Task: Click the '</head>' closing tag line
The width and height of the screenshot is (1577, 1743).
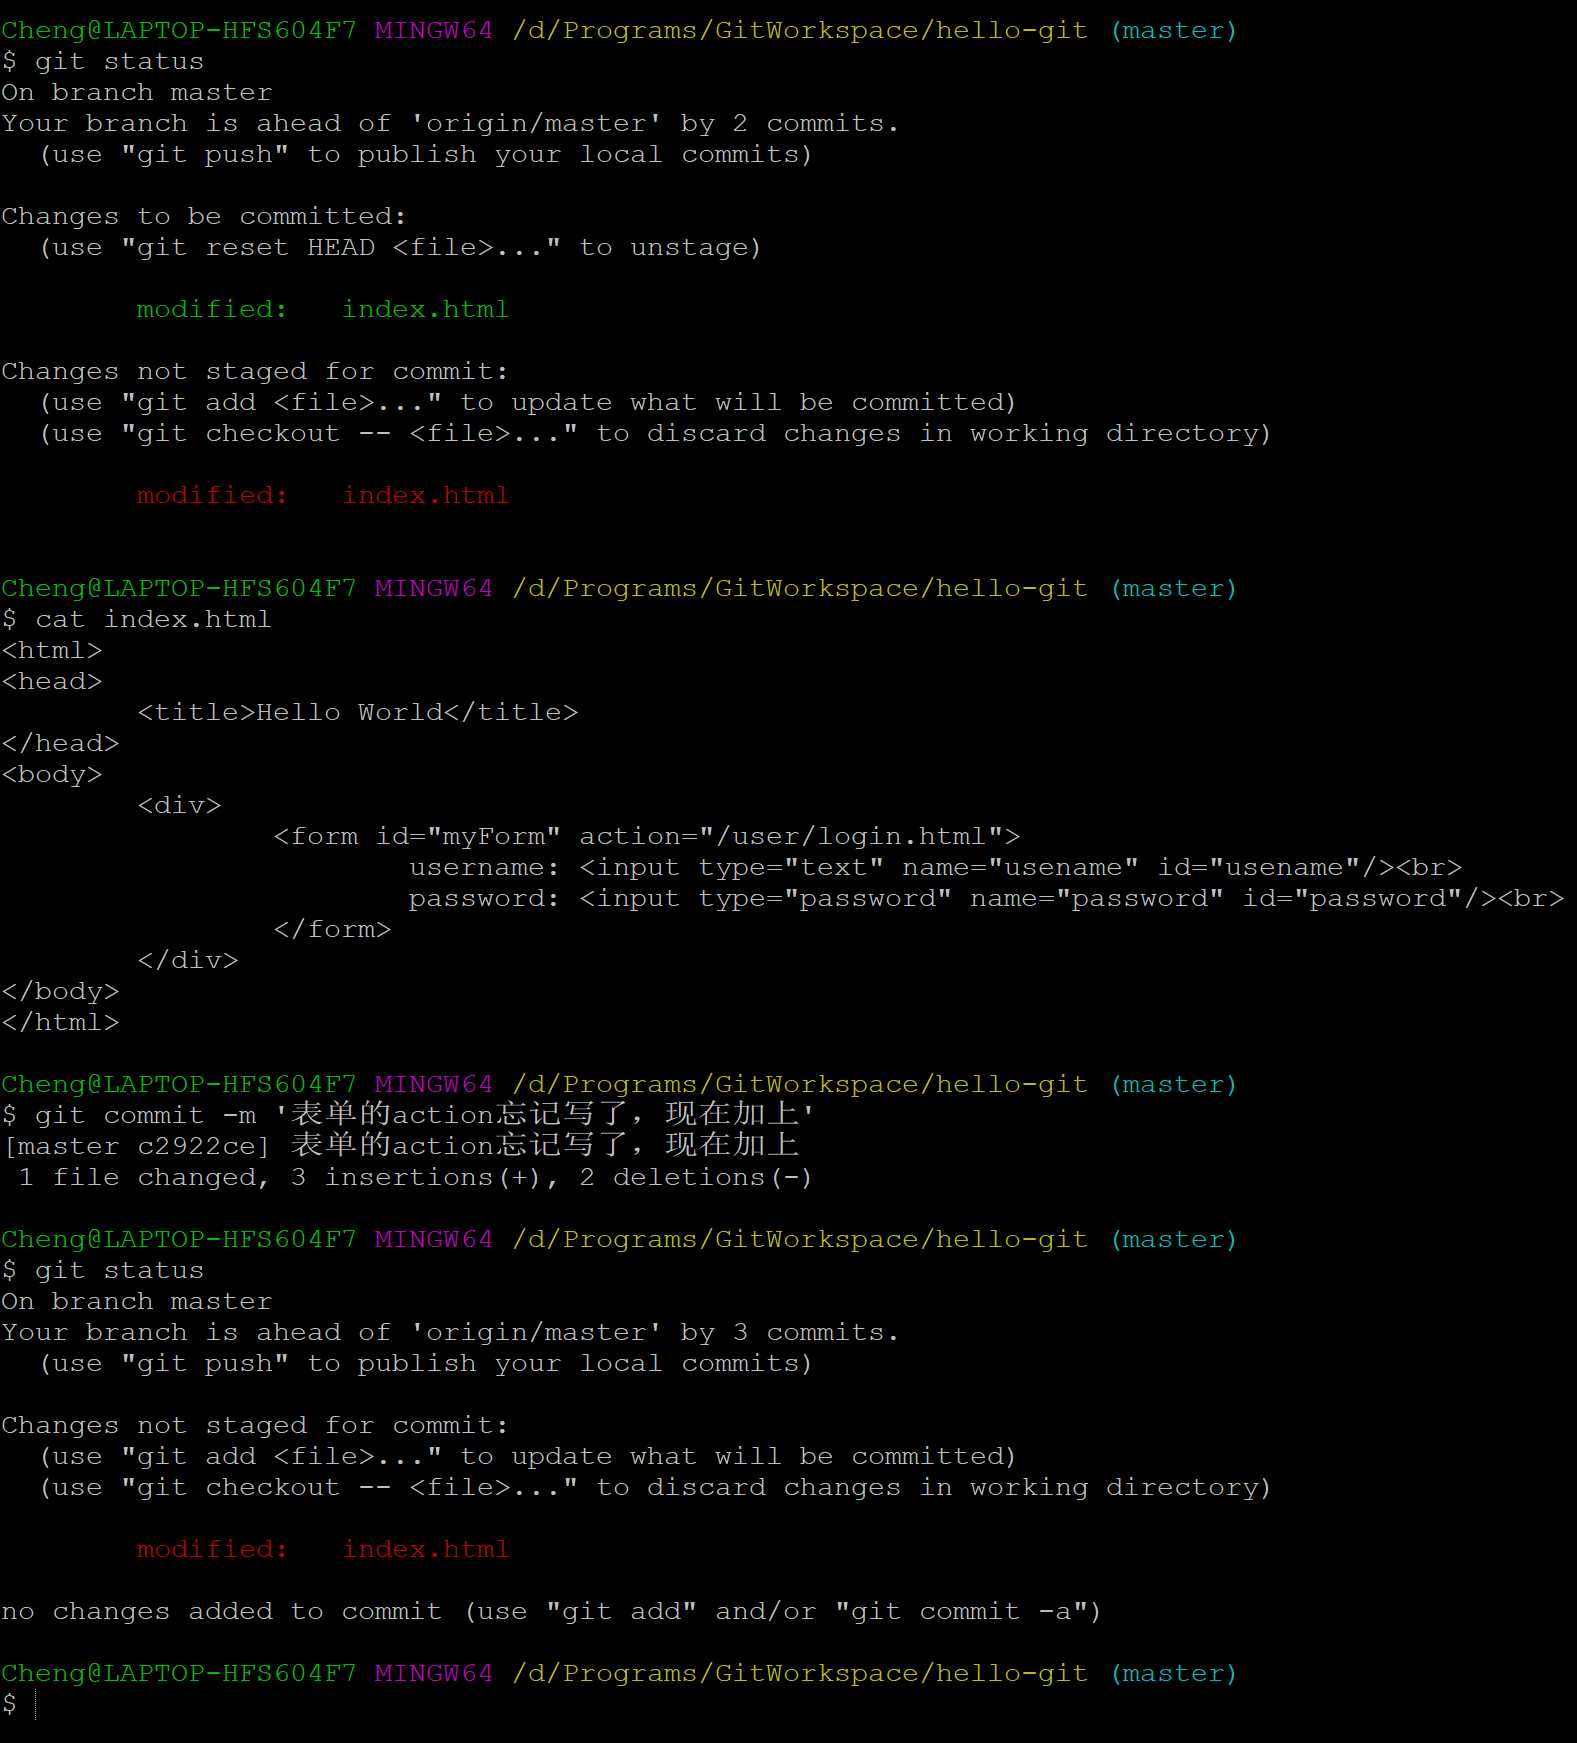Action: (x=61, y=744)
